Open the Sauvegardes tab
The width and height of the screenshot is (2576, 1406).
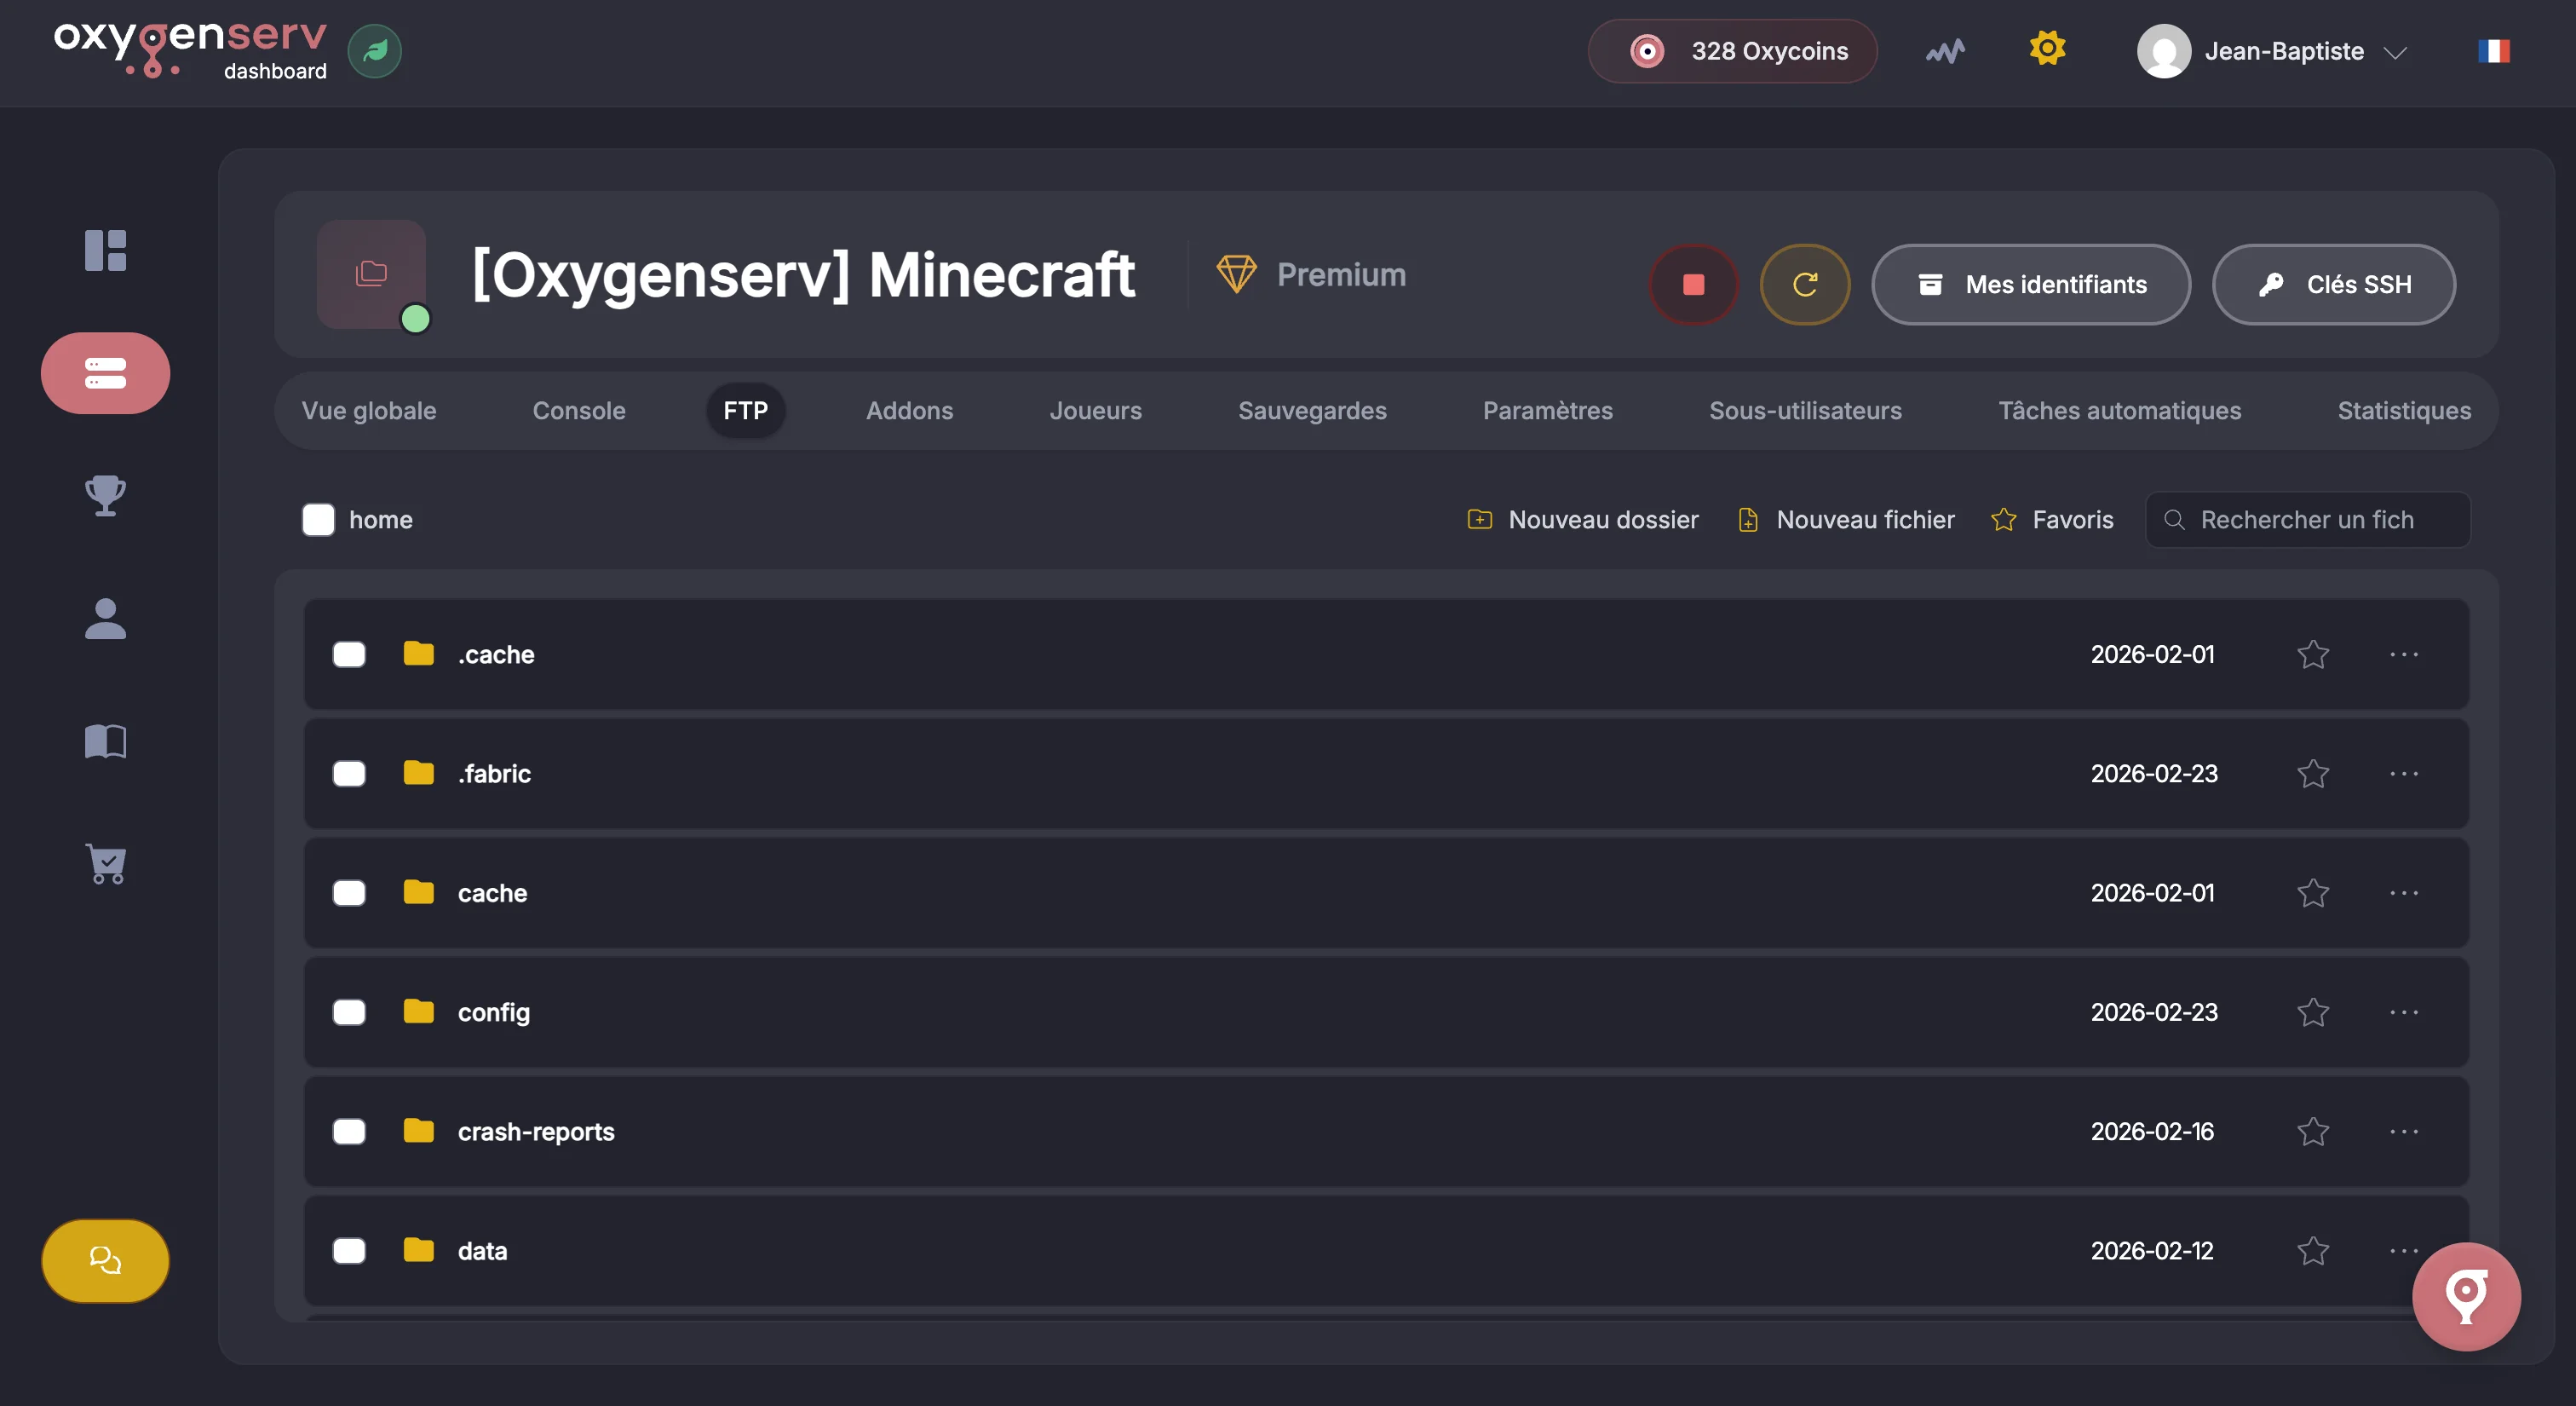[1311, 411]
